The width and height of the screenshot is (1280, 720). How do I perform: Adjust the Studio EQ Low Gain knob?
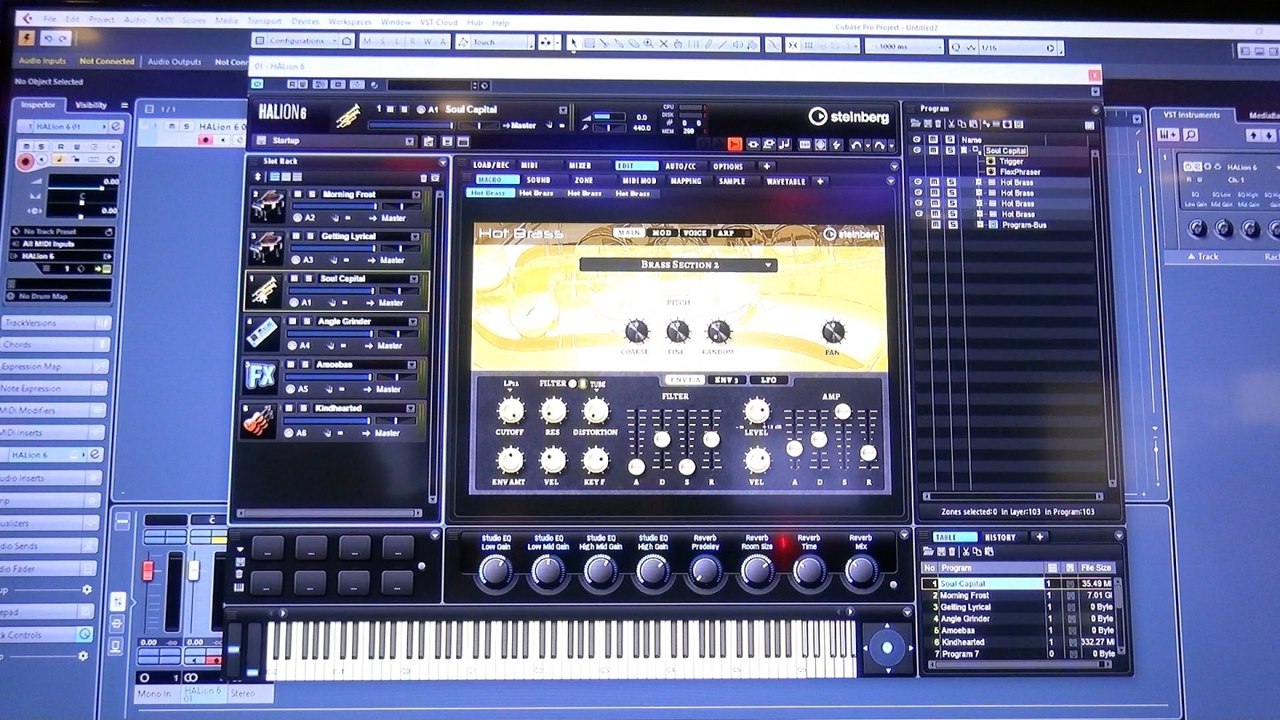coord(496,571)
